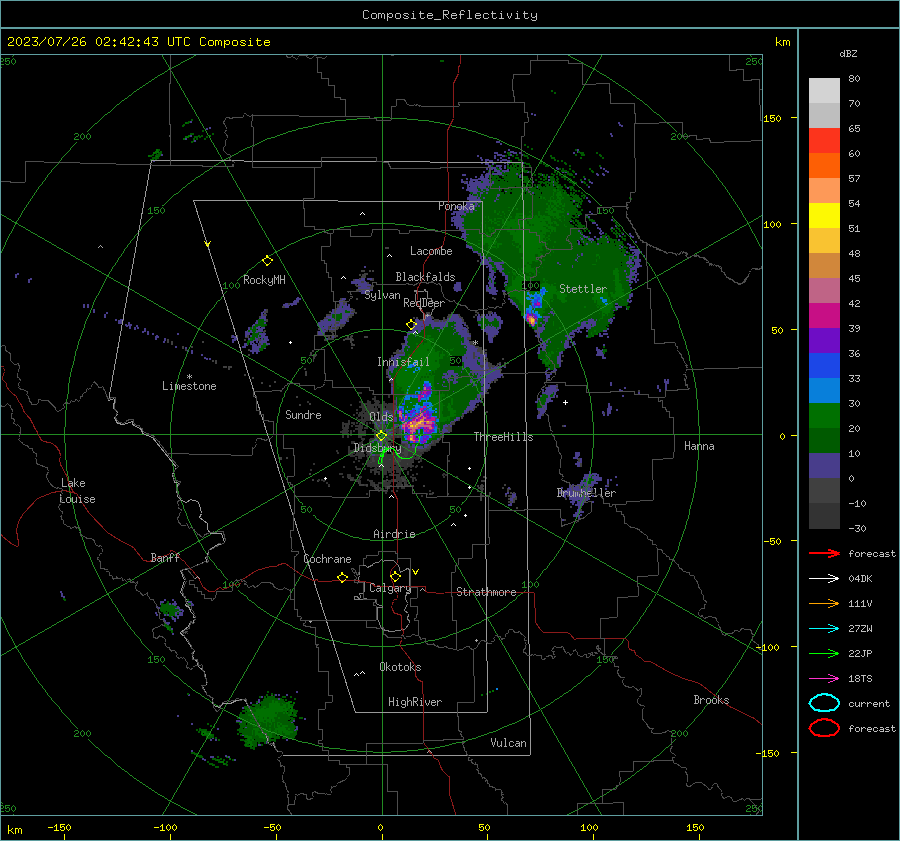Pick the yellow 54 dBZ color swatch
Image resolution: width=900 pixels, height=841 pixels.
pos(824,215)
